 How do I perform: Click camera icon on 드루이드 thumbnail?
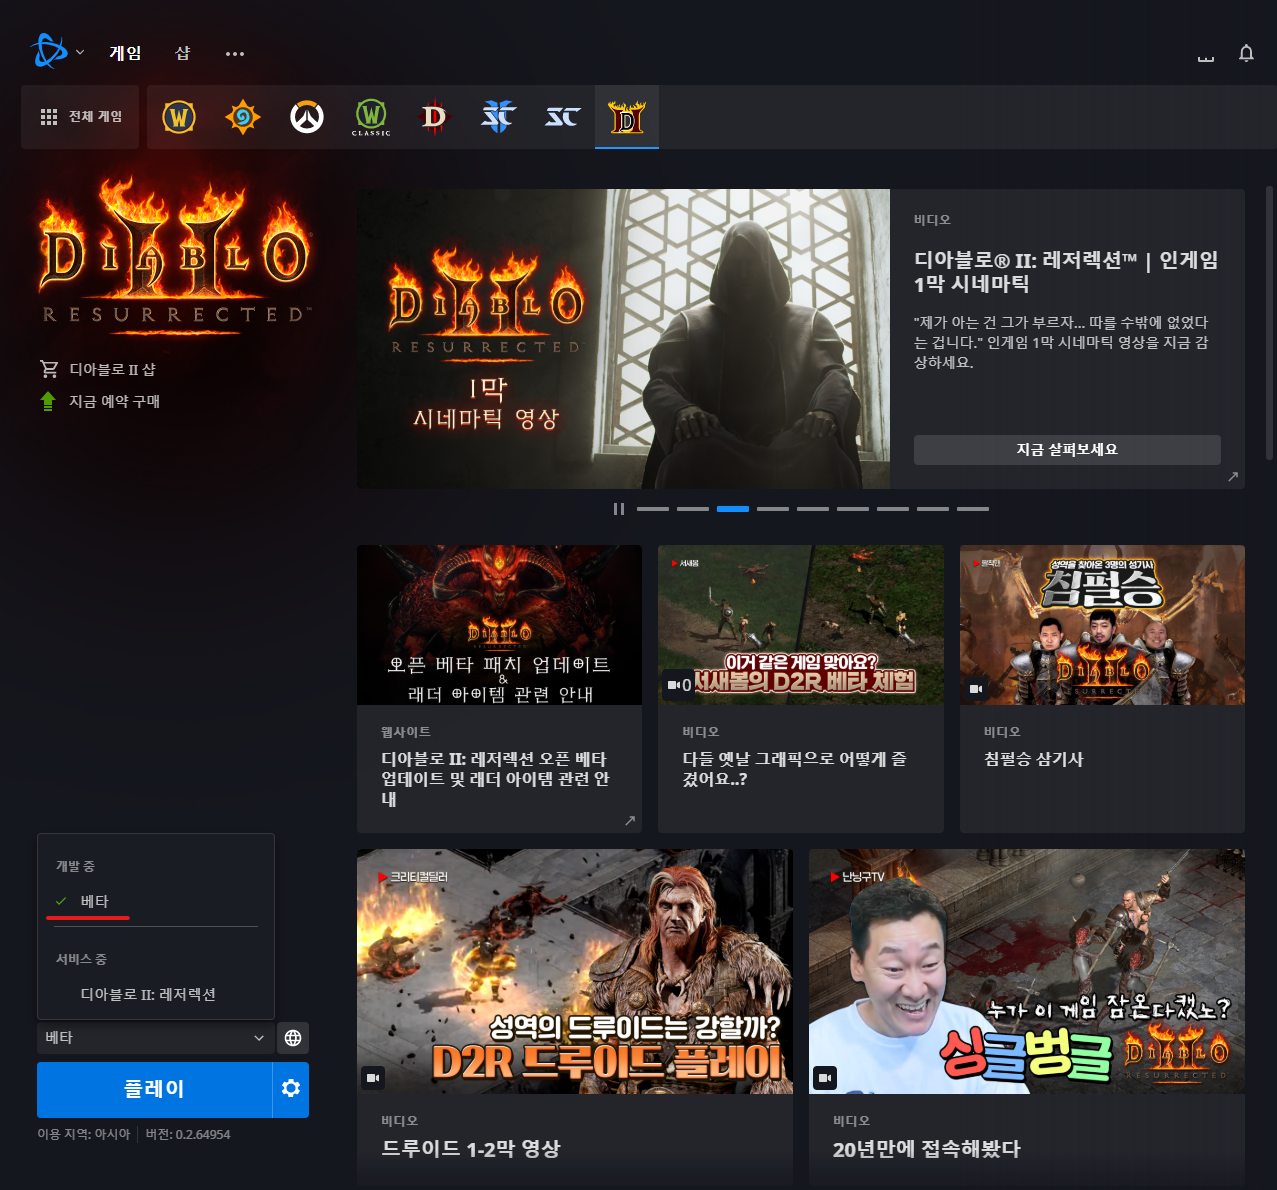[373, 1078]
